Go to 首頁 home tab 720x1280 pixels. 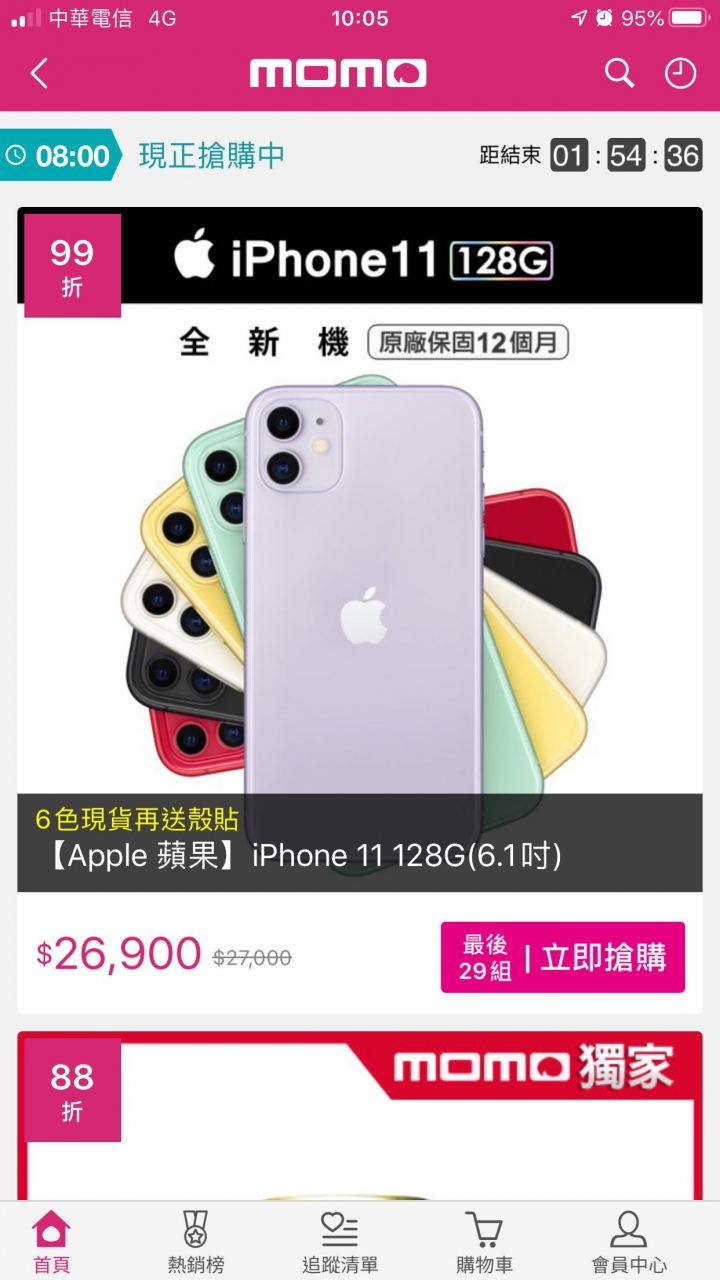pos(52,1241)
